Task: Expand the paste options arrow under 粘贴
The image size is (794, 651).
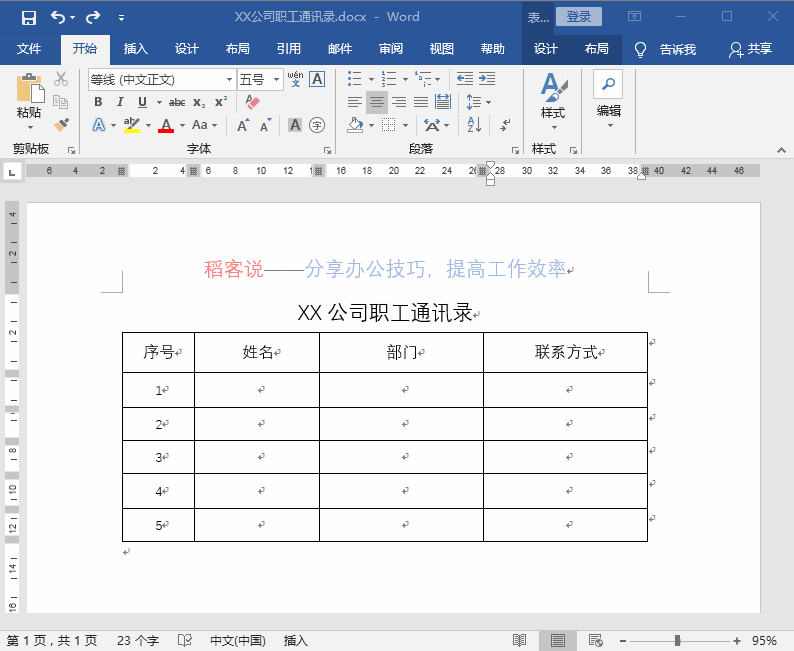Action: (30, 127)
